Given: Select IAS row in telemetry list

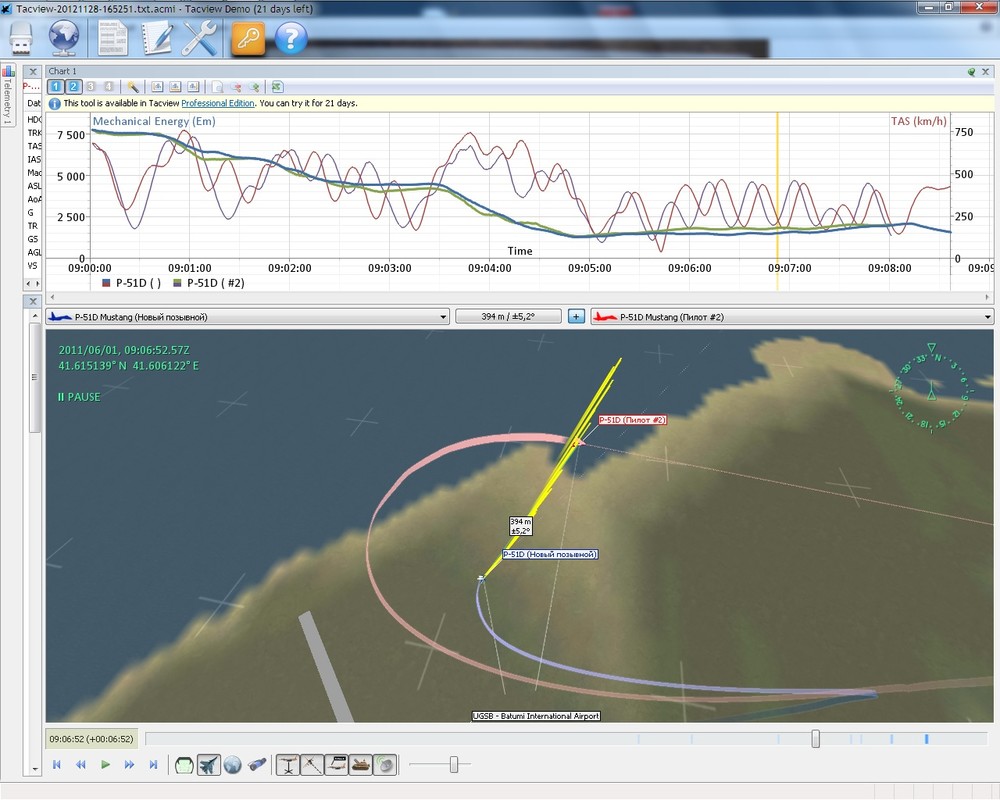Looking at the screenshot, I should click(34, 159).
